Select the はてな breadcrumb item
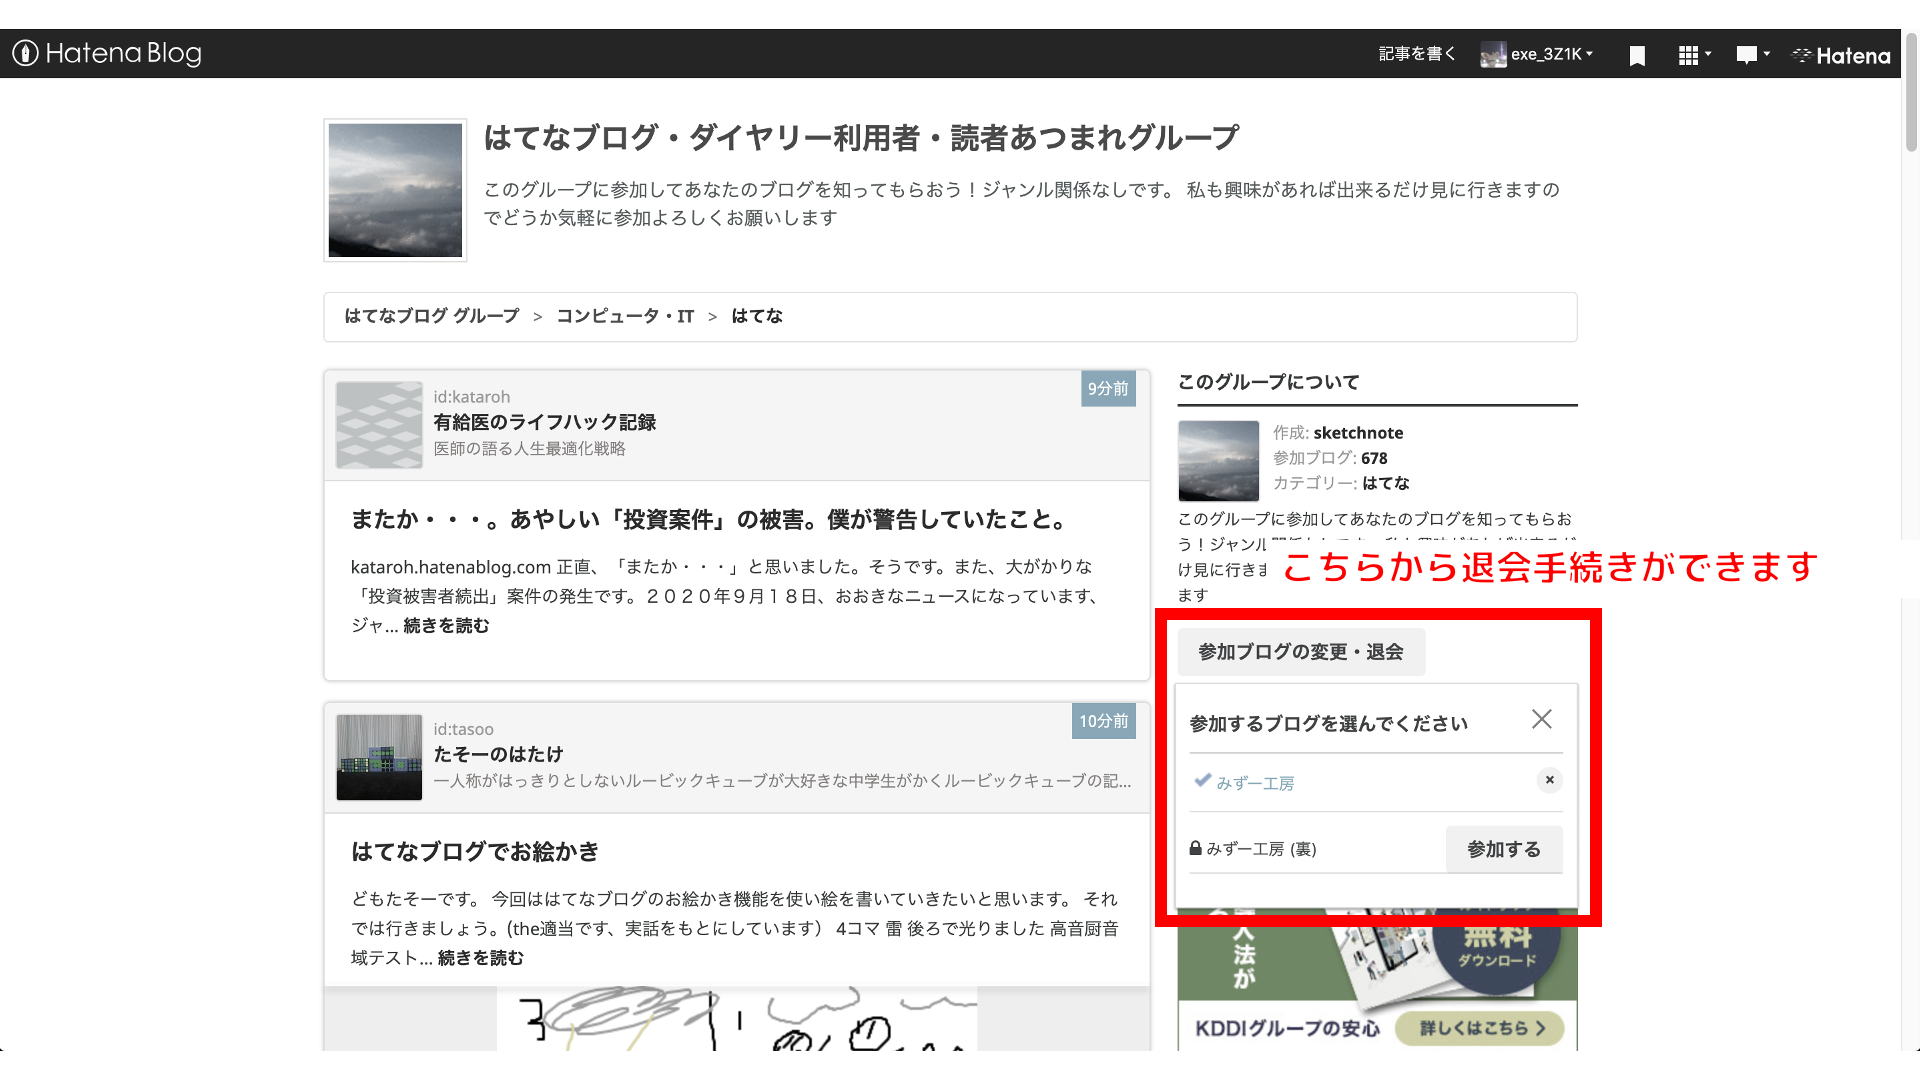The height and width of the screenshot is (1080, 1920). pyautogui.click(x=757, y=316)
